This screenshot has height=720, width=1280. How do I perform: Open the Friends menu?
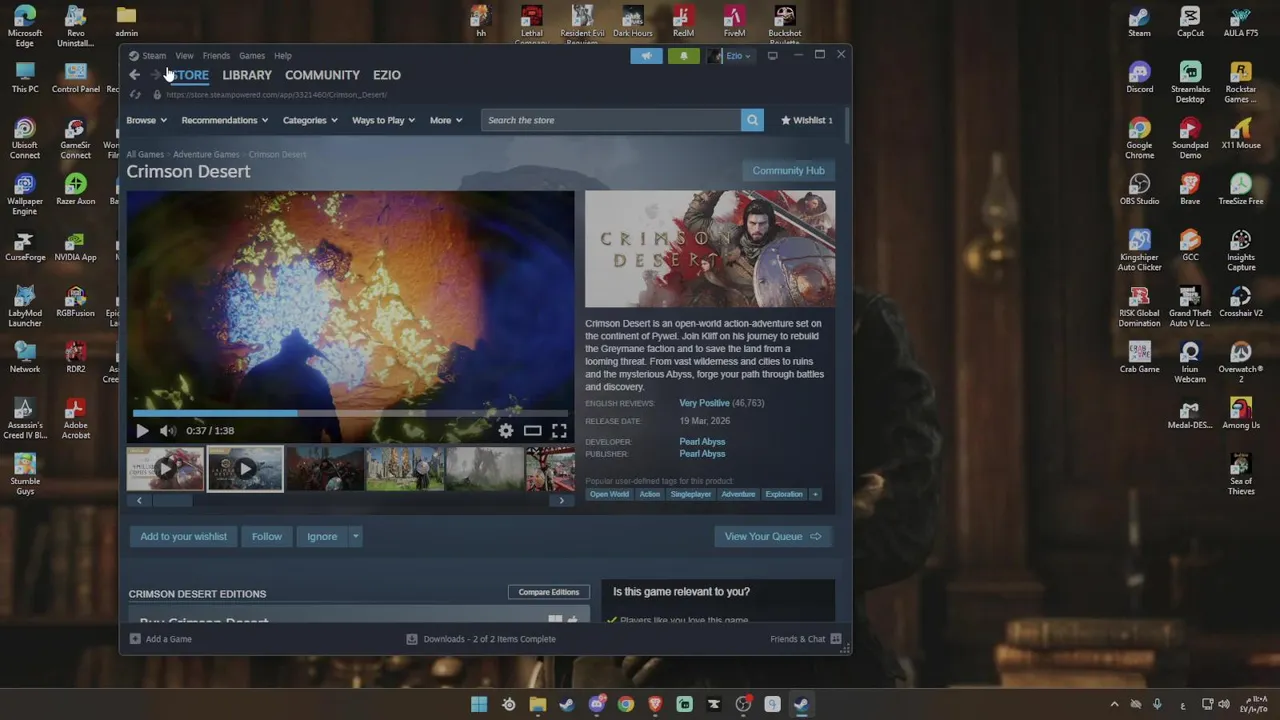click(x=216, y=56)
